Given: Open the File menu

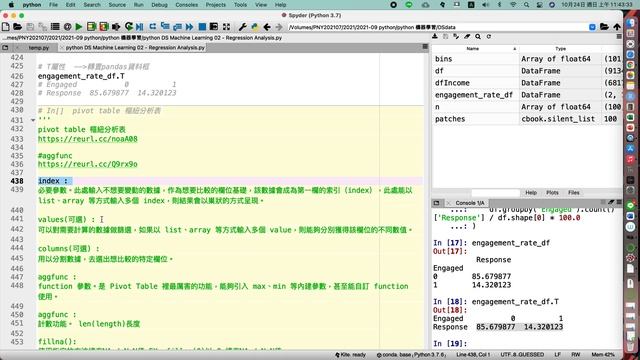Looking at the screenshot, I should pos(53,5).
